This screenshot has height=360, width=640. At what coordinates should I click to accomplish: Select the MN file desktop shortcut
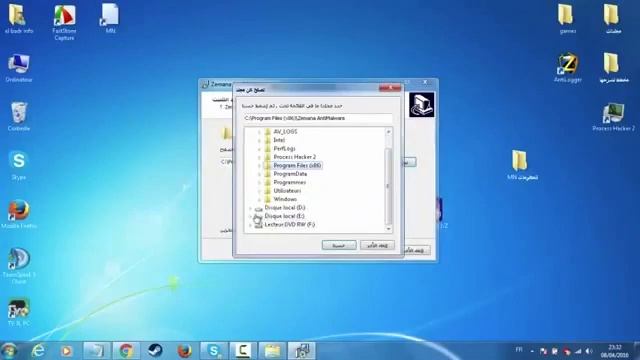click(110, 19)
